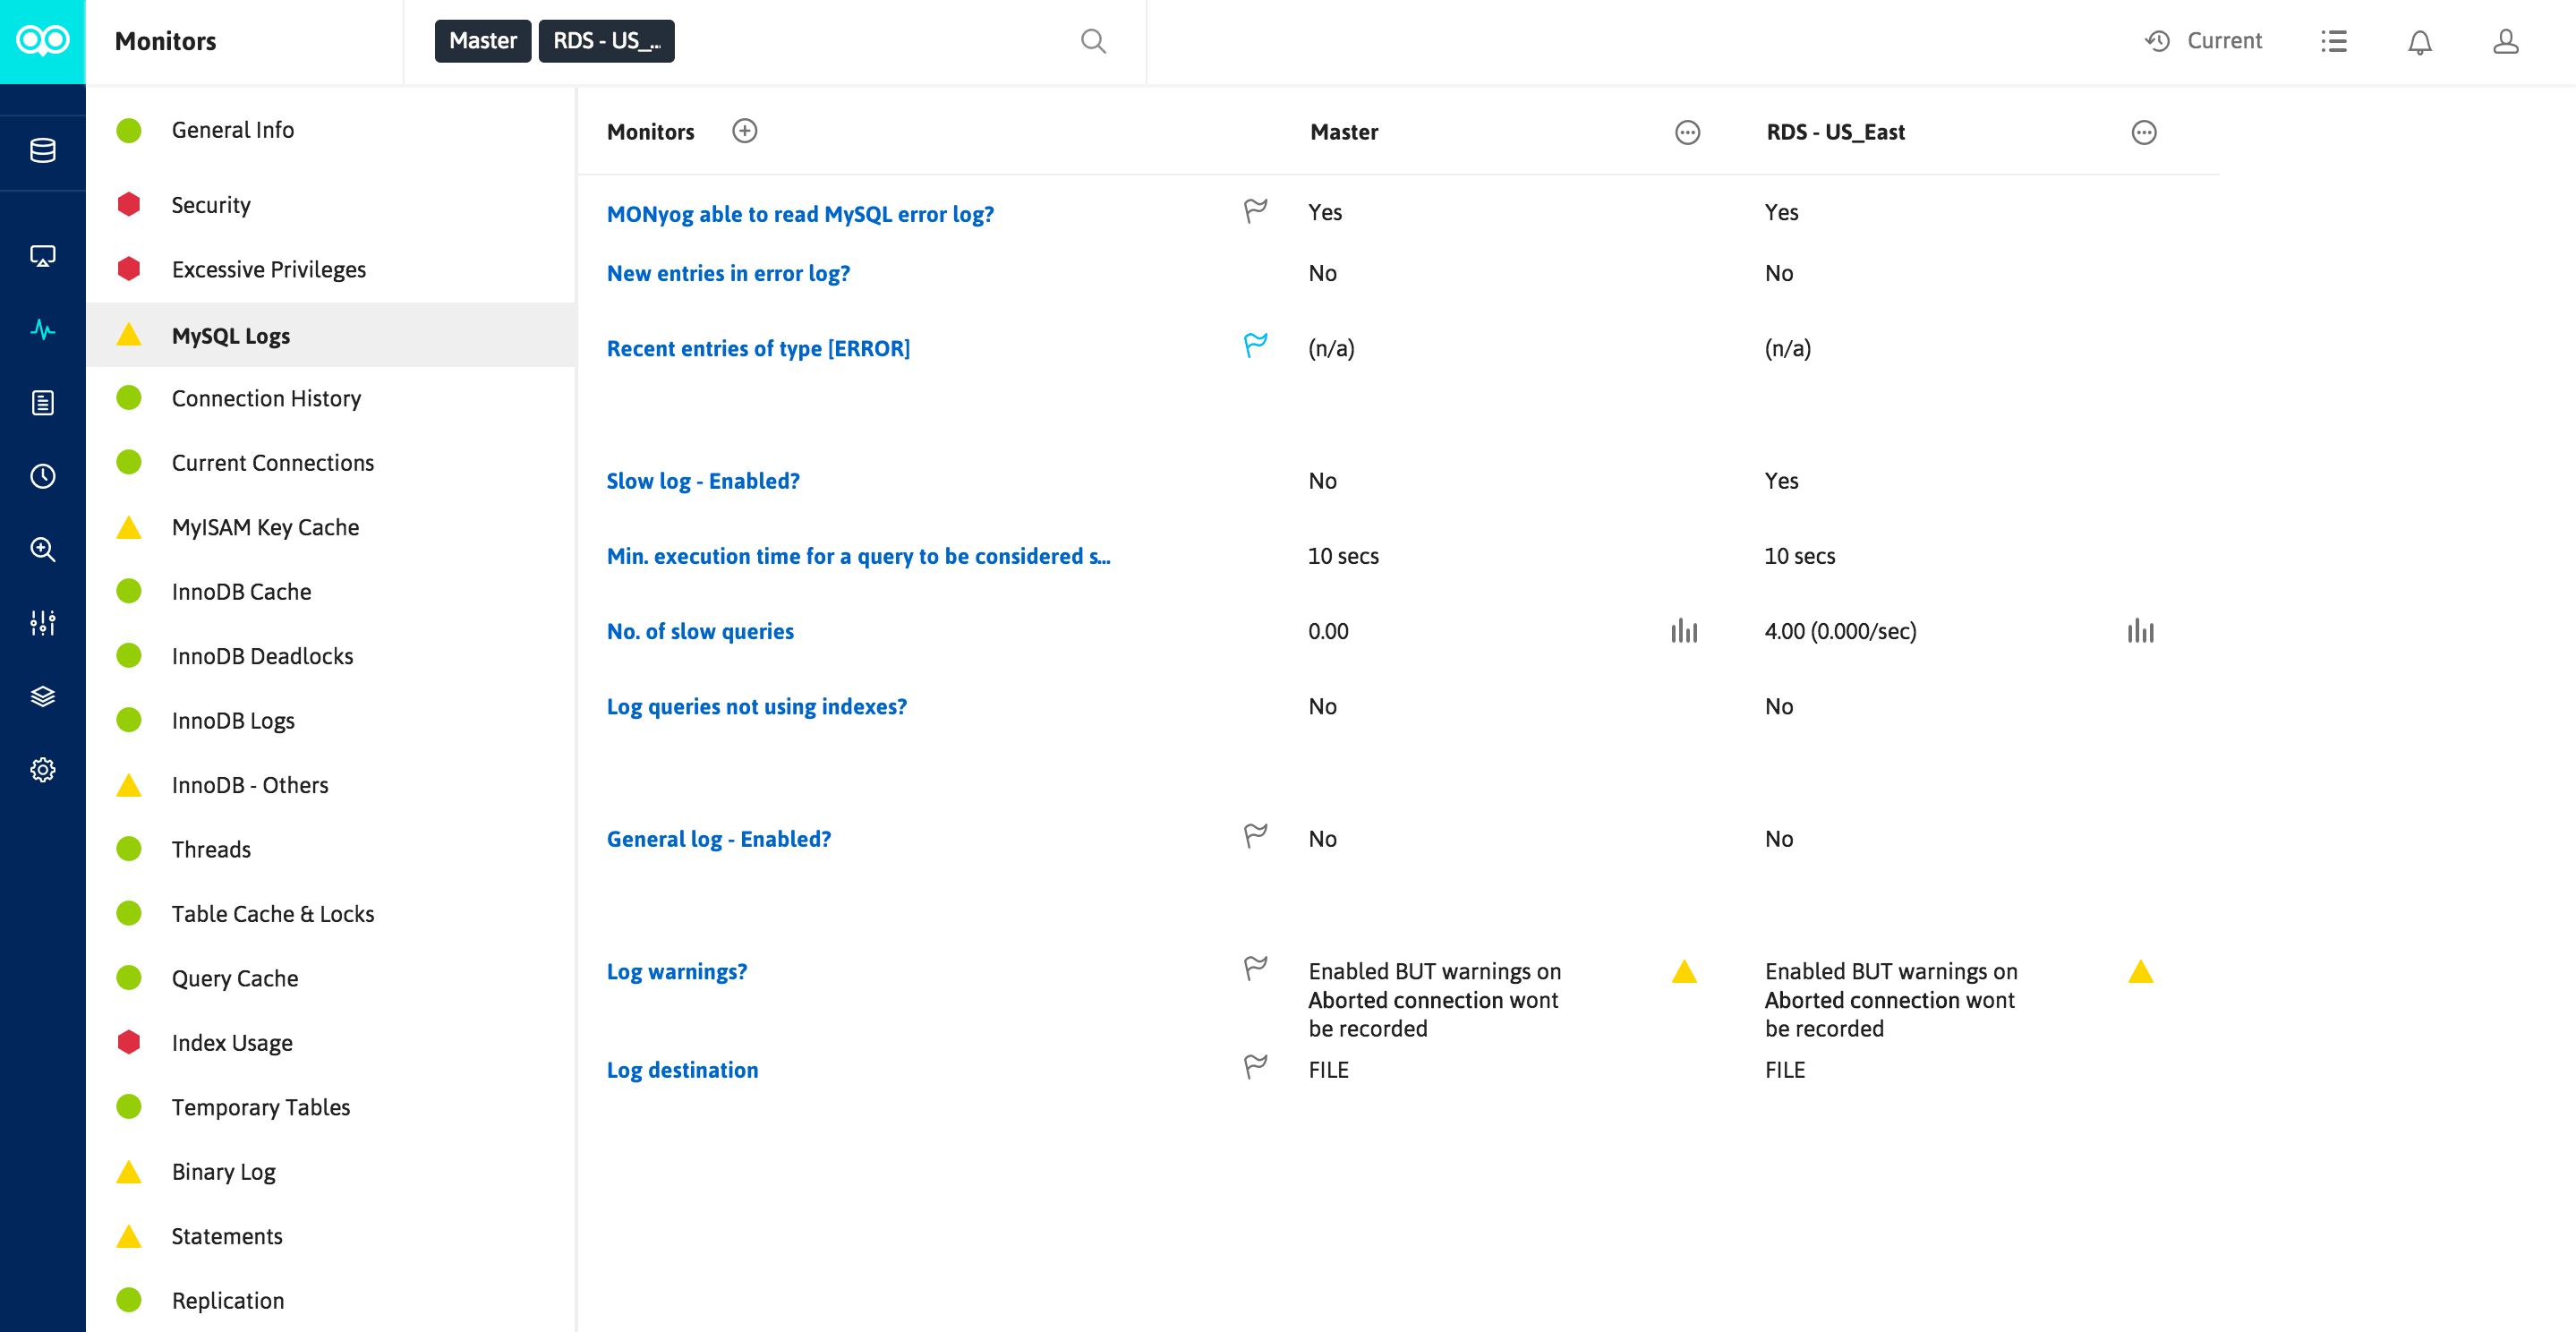This screenshot has width=2576, height=1332.
Task: Open the settings gear icon in sidebar
Action: click(42, 769)
